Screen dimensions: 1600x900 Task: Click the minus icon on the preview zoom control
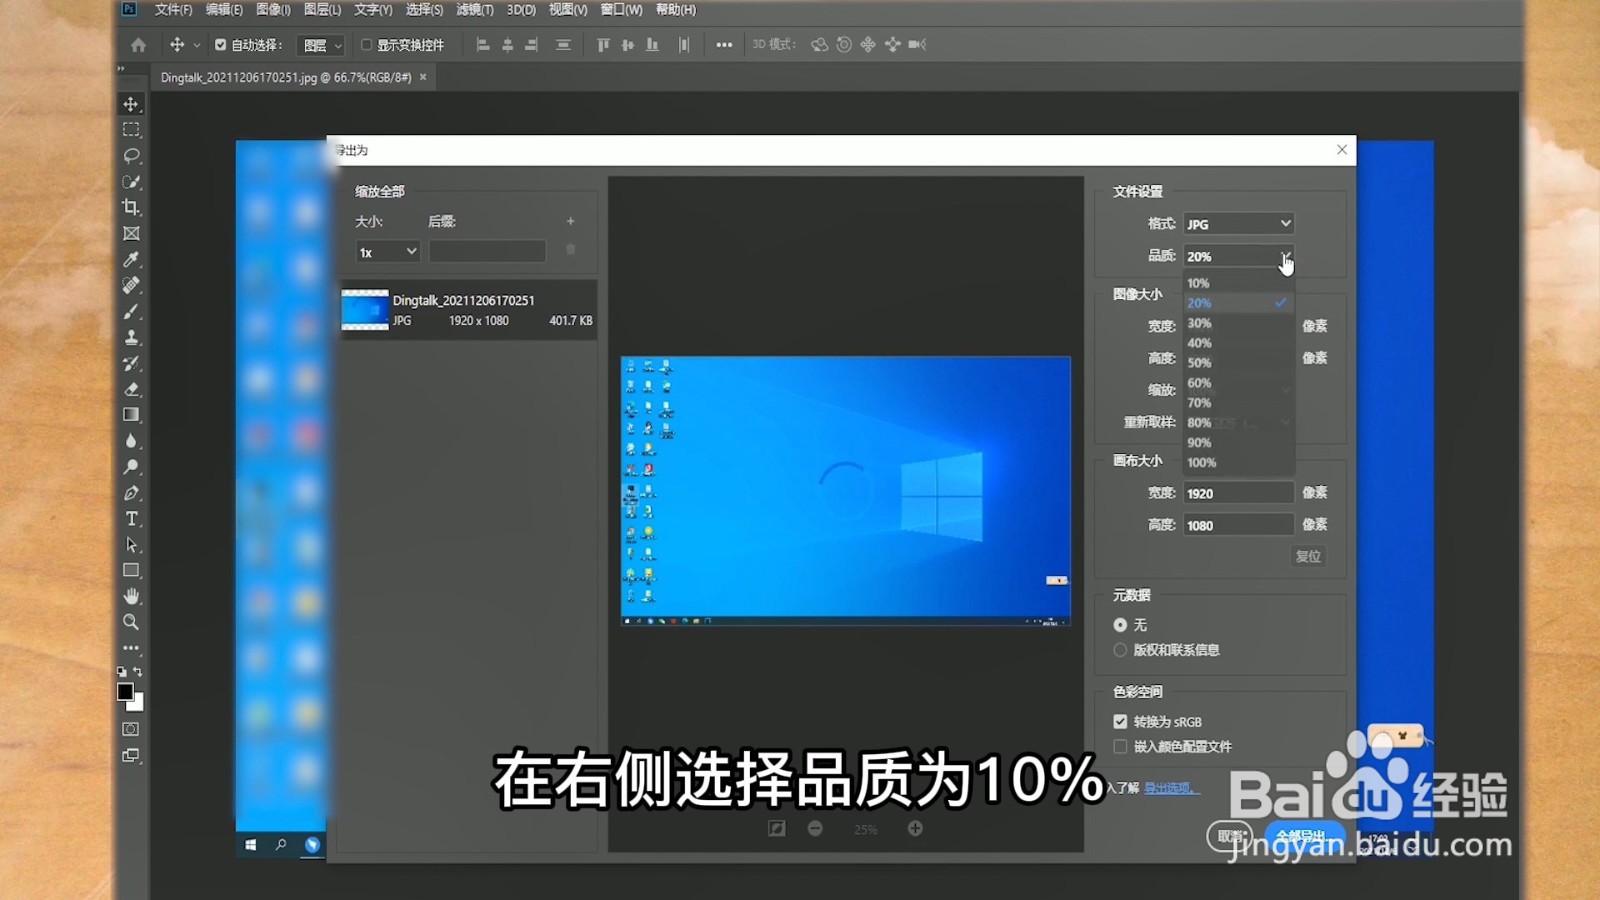click(x=815, y=828)
